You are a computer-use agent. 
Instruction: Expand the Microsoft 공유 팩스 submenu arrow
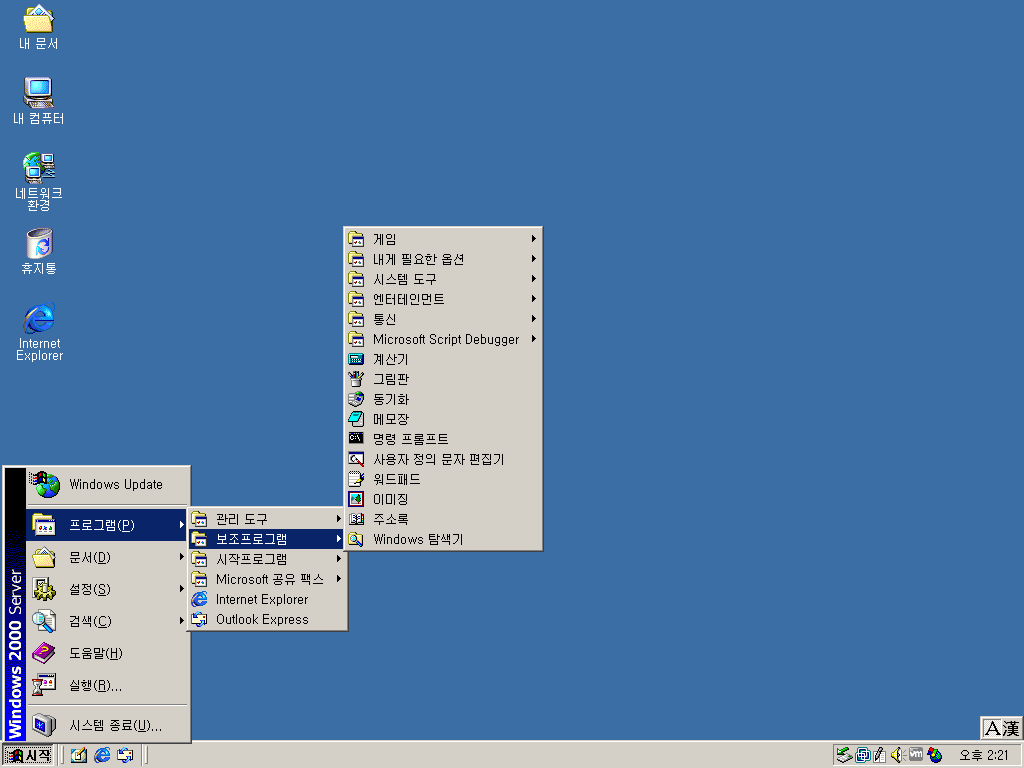pos(338,579)
